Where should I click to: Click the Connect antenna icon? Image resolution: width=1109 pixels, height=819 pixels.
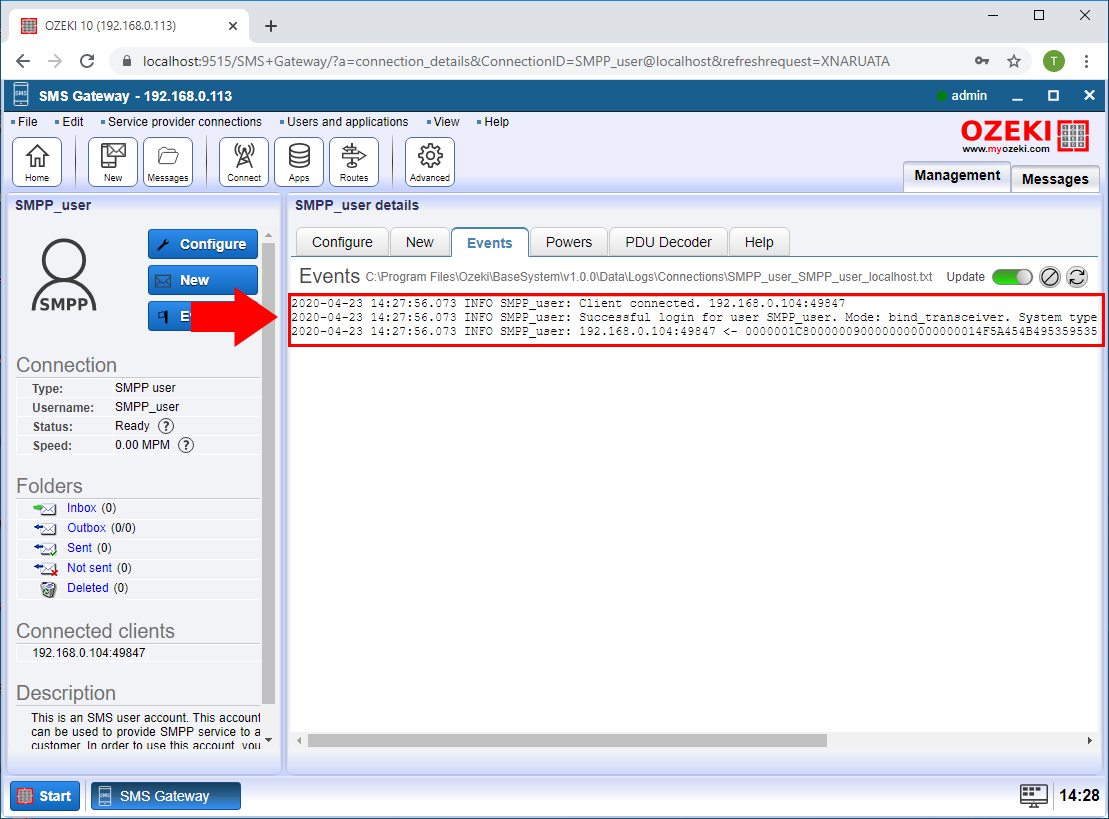(x=244, y=161)
